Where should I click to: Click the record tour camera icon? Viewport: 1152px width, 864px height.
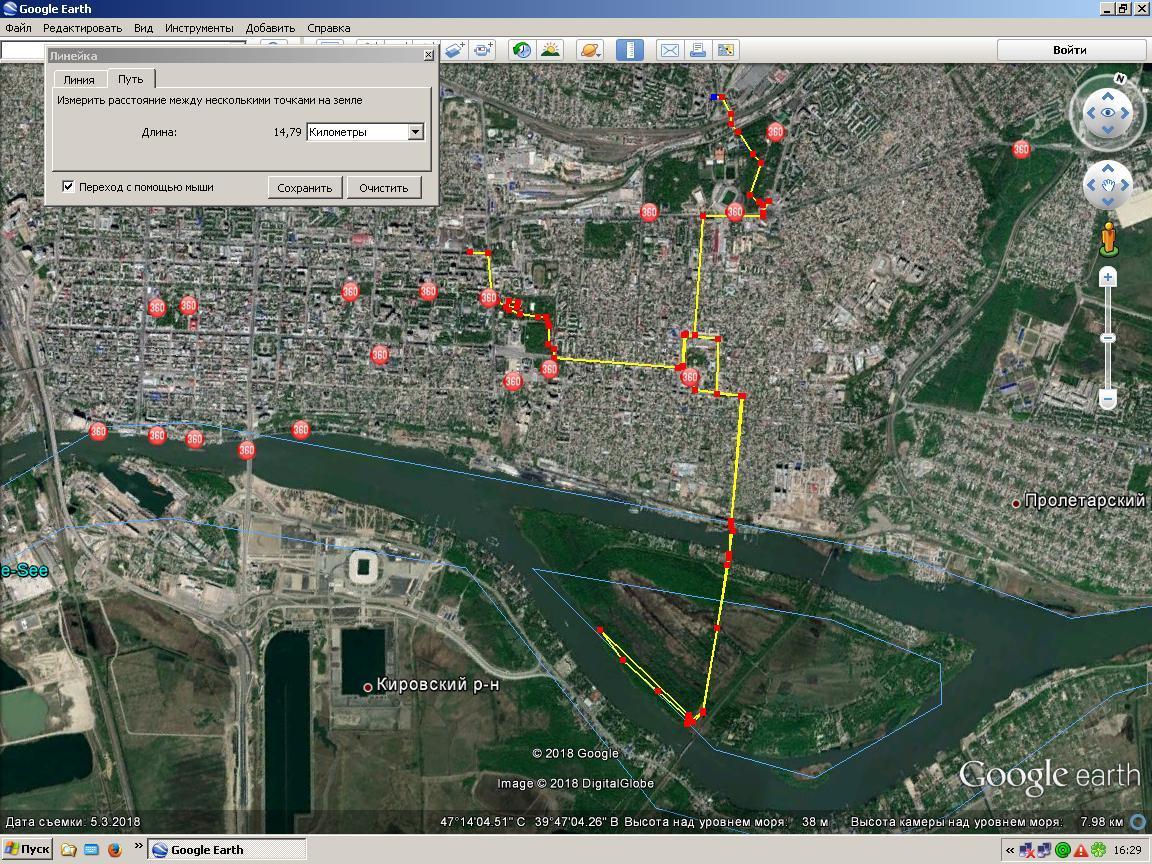(x=484, y=50)
